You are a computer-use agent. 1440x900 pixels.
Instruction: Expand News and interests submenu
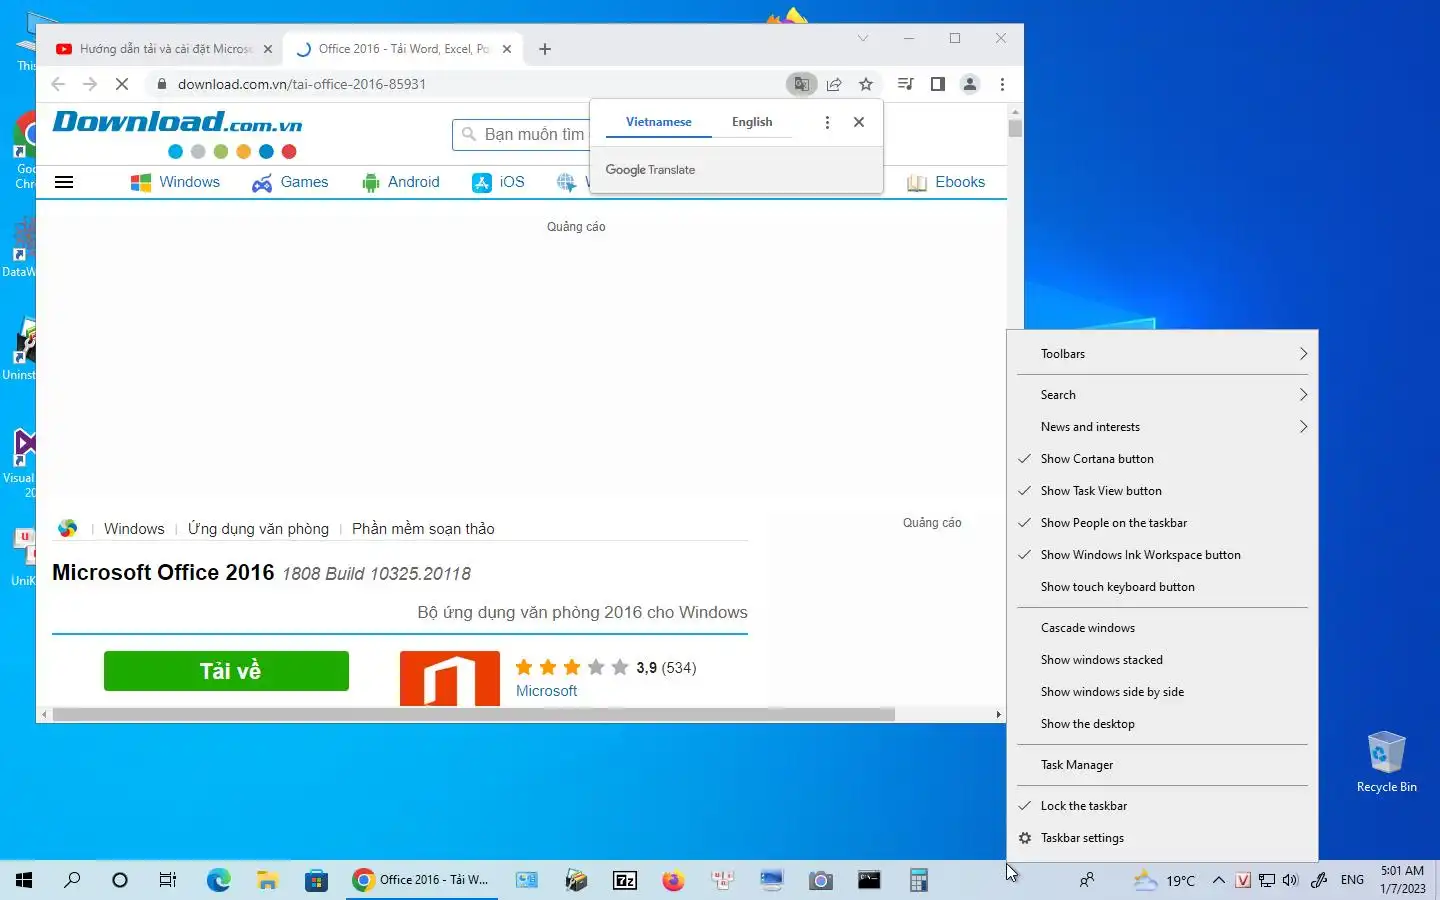click(x=1162, y=427)
